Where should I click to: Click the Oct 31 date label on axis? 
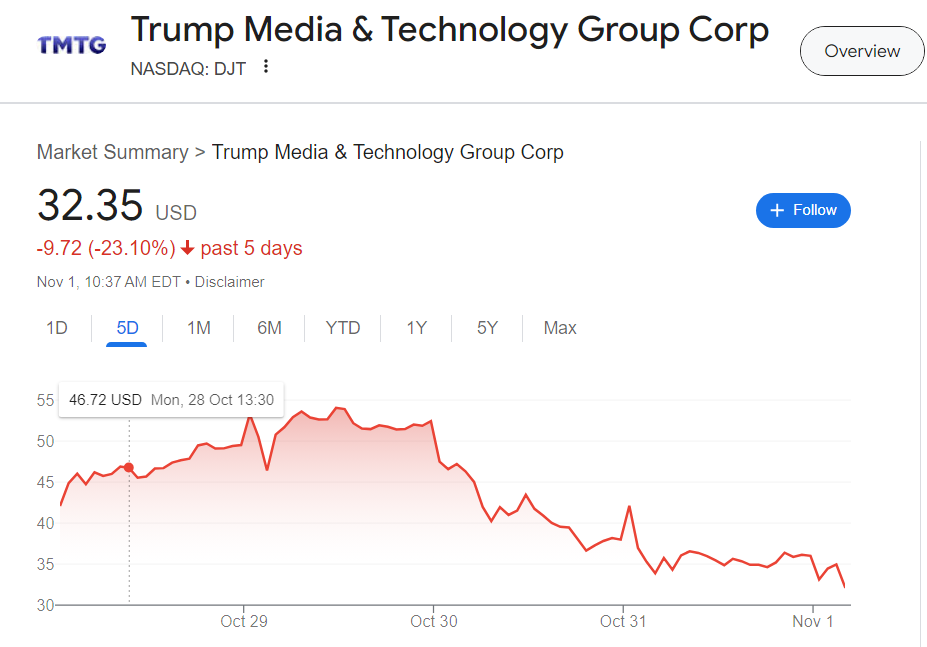click(x=623, y=621)
